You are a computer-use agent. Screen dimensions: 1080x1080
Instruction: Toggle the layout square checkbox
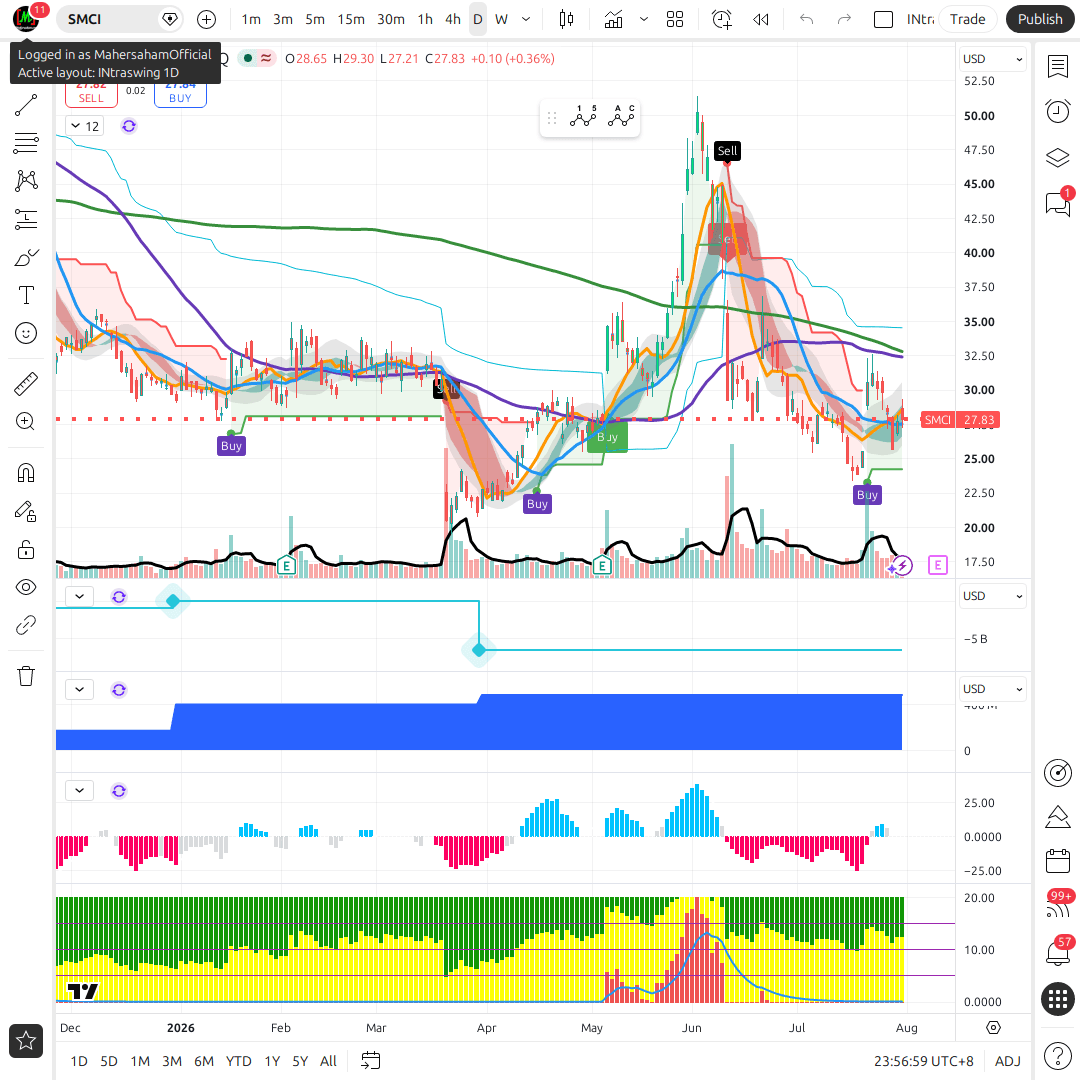[x=883, y=19]
